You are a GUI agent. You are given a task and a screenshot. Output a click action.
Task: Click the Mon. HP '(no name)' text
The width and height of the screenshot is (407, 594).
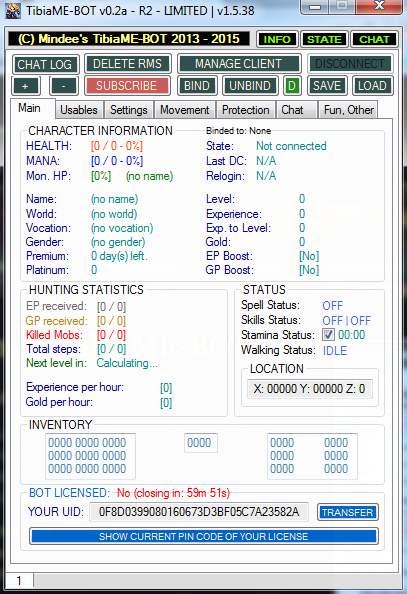click(x=149, y=176)
